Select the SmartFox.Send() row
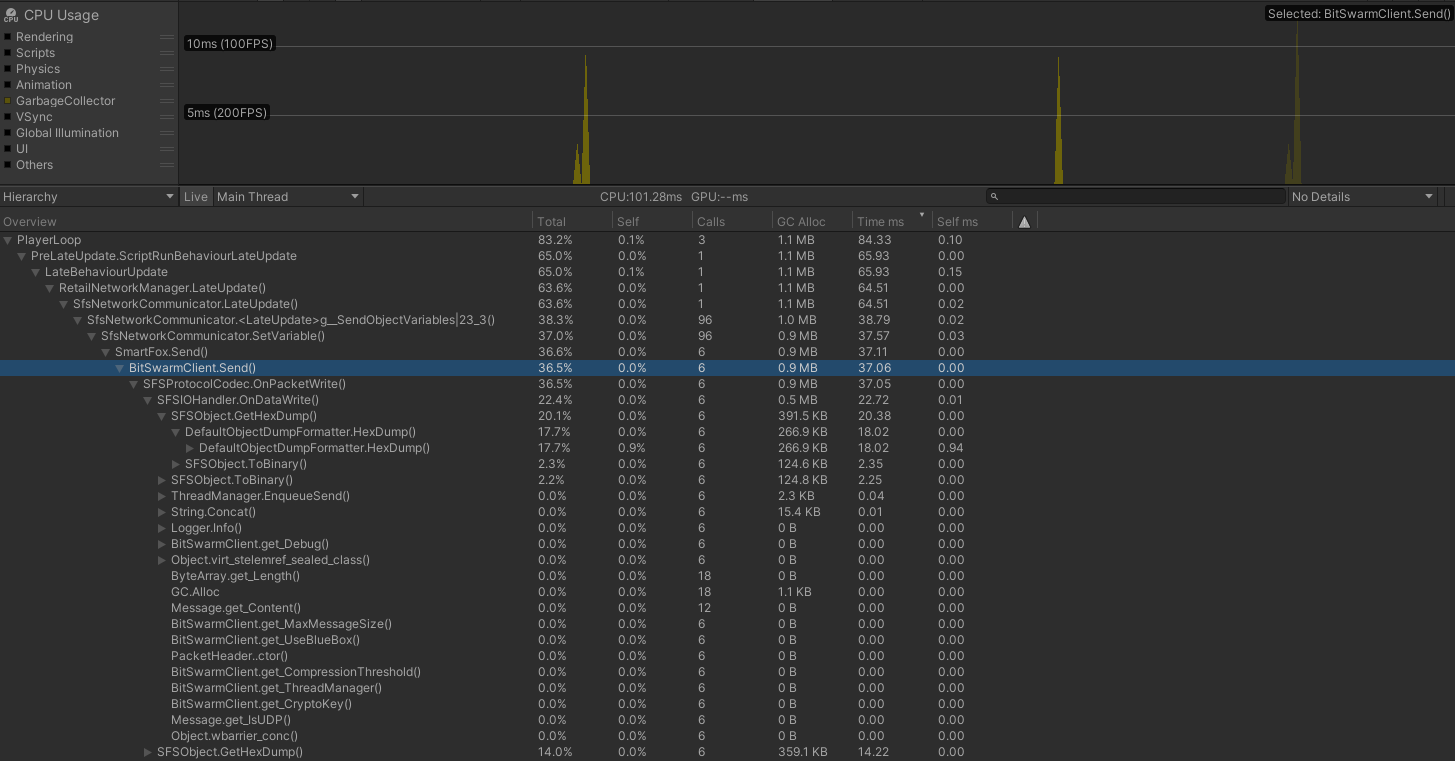The image size is (1455, 761). coord(161,352)
